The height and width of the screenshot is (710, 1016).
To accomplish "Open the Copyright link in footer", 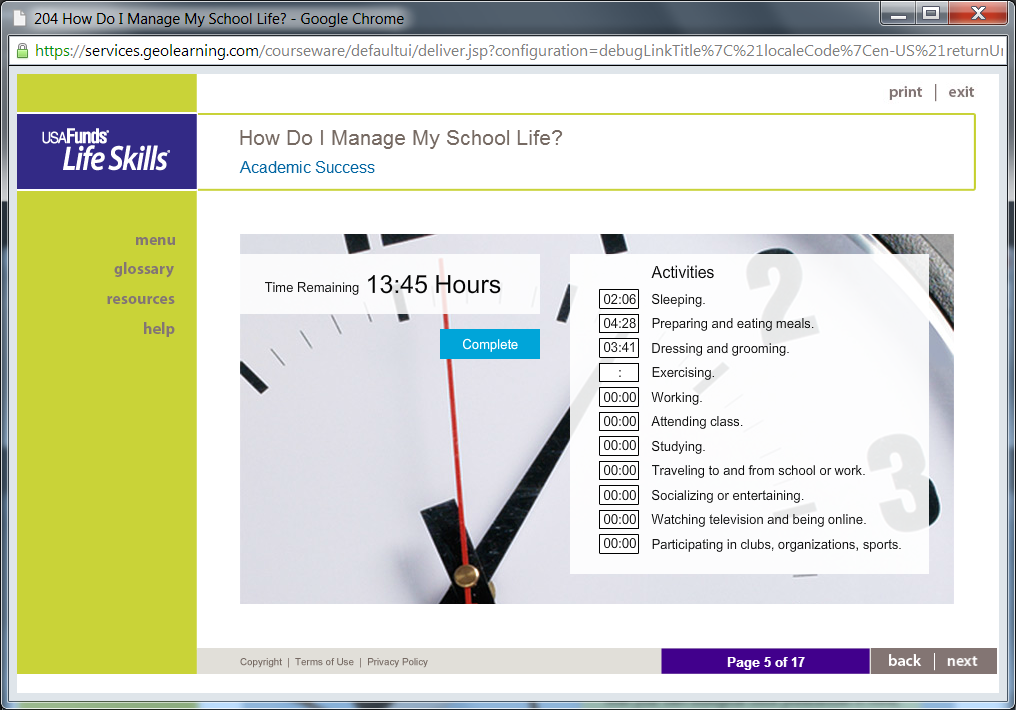I will 260,661.
